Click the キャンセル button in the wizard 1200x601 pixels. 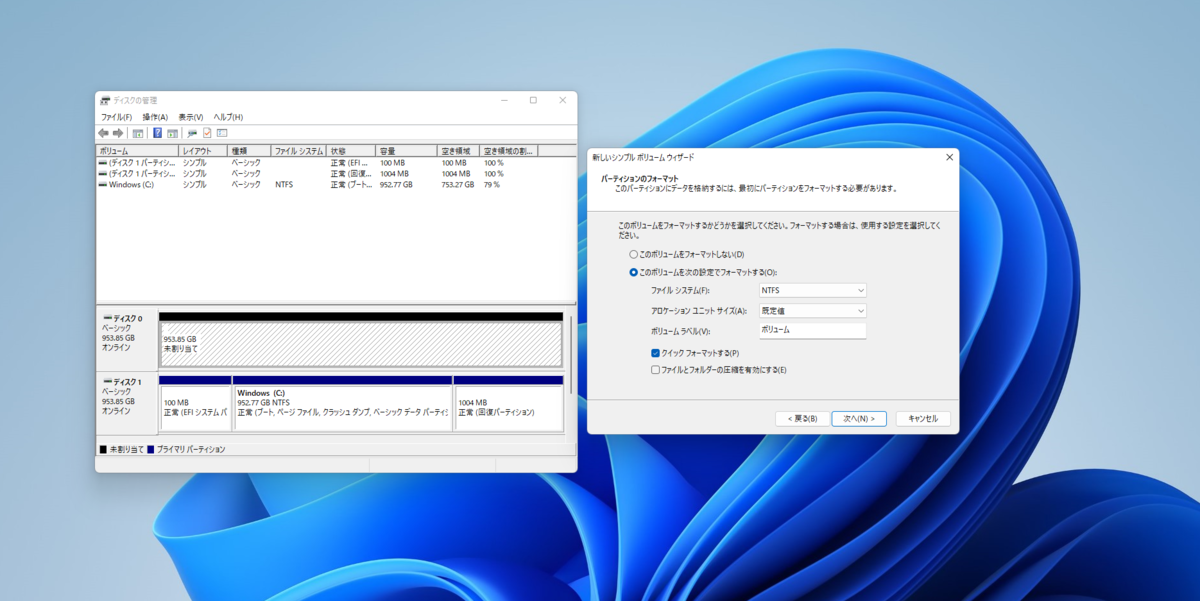tap(923, 418)
